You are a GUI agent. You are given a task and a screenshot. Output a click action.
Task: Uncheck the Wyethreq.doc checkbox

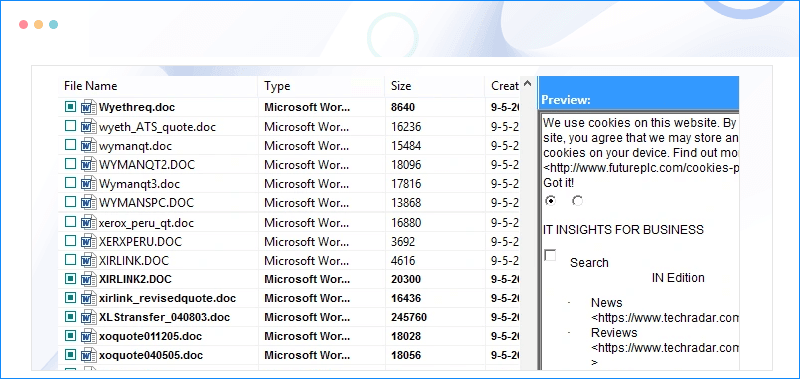point(70,107)
